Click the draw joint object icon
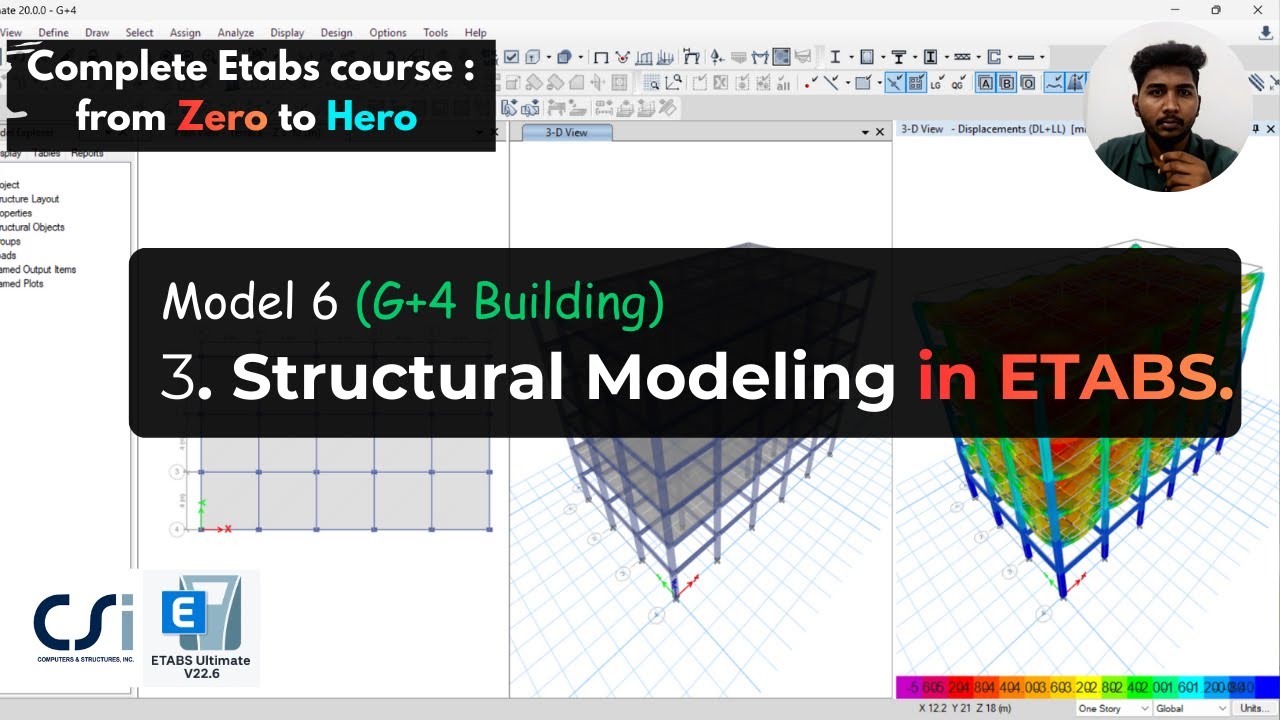 812,83
